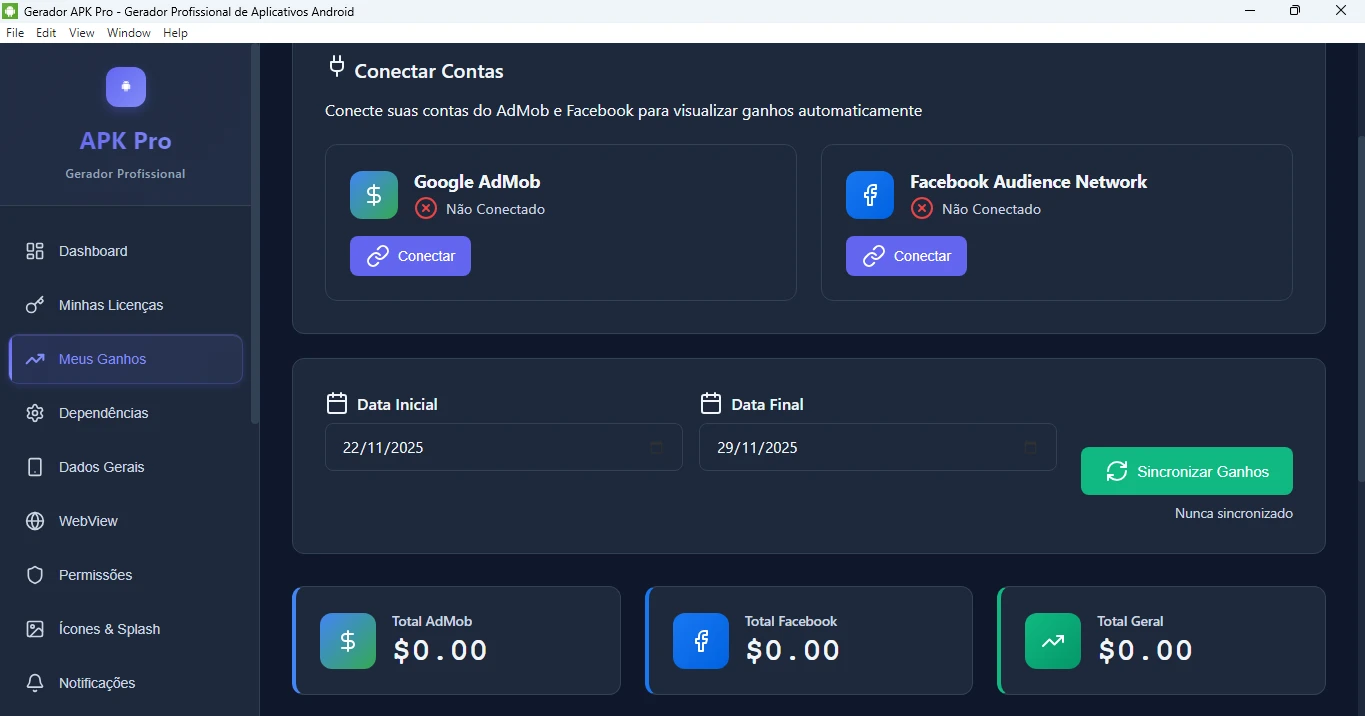
Task: Open the Help menu
Action: [175, 33]
